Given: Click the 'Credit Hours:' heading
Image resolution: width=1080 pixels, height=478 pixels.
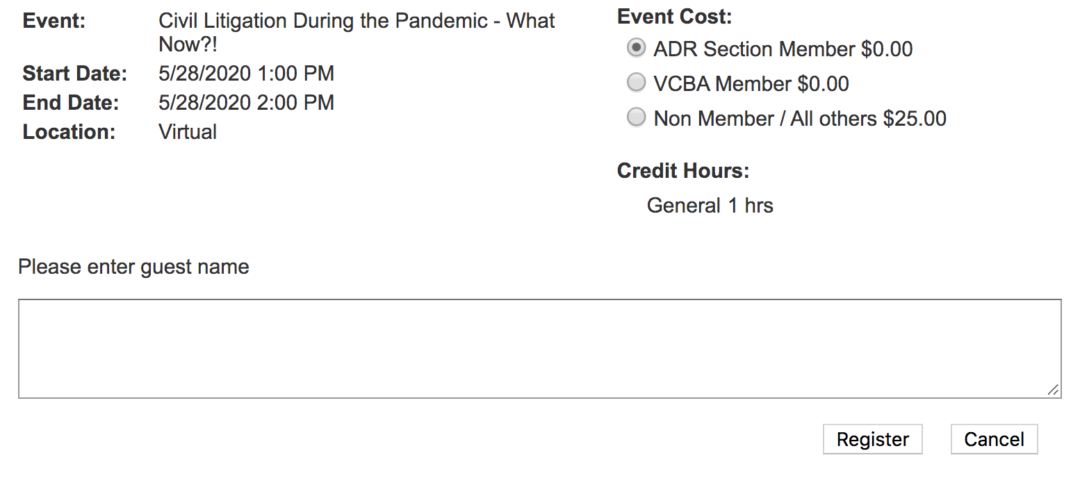Looking at the screenshot, I should click(683, 171).
